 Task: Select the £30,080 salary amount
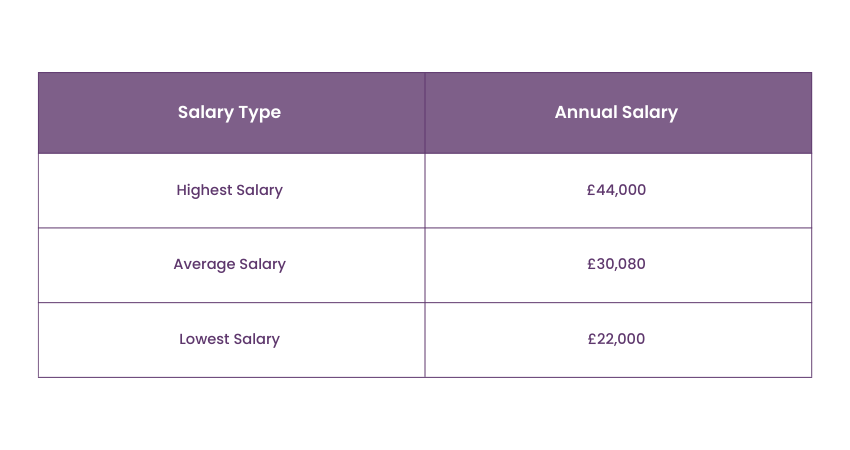click(616, 264)
